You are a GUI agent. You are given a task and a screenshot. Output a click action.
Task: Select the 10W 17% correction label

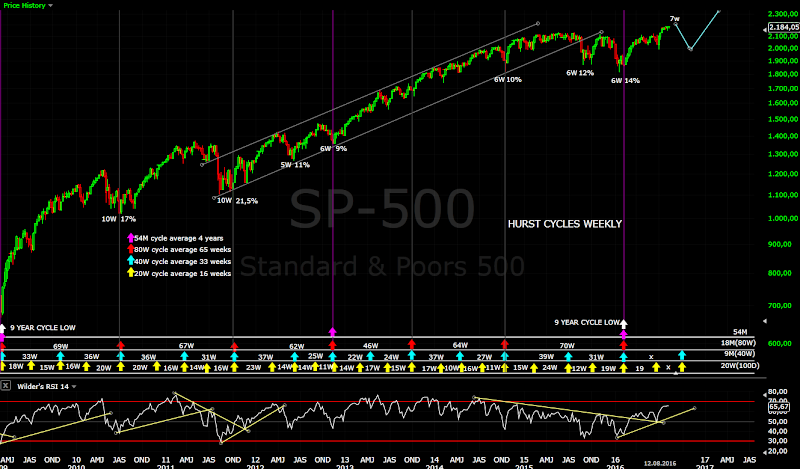[x=118, y=219]
